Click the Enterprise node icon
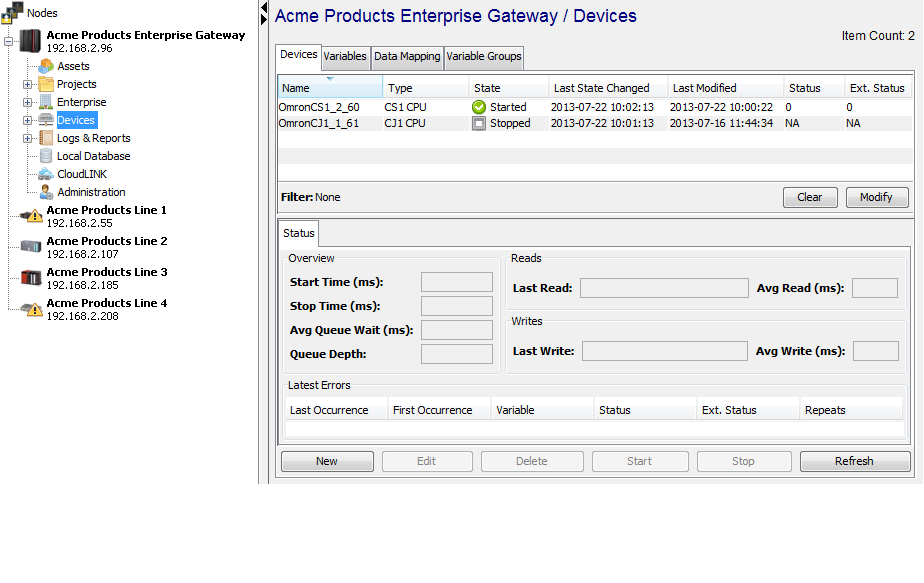Image resolution: width=924 pixels, height=583 pixels. point(46,101)
